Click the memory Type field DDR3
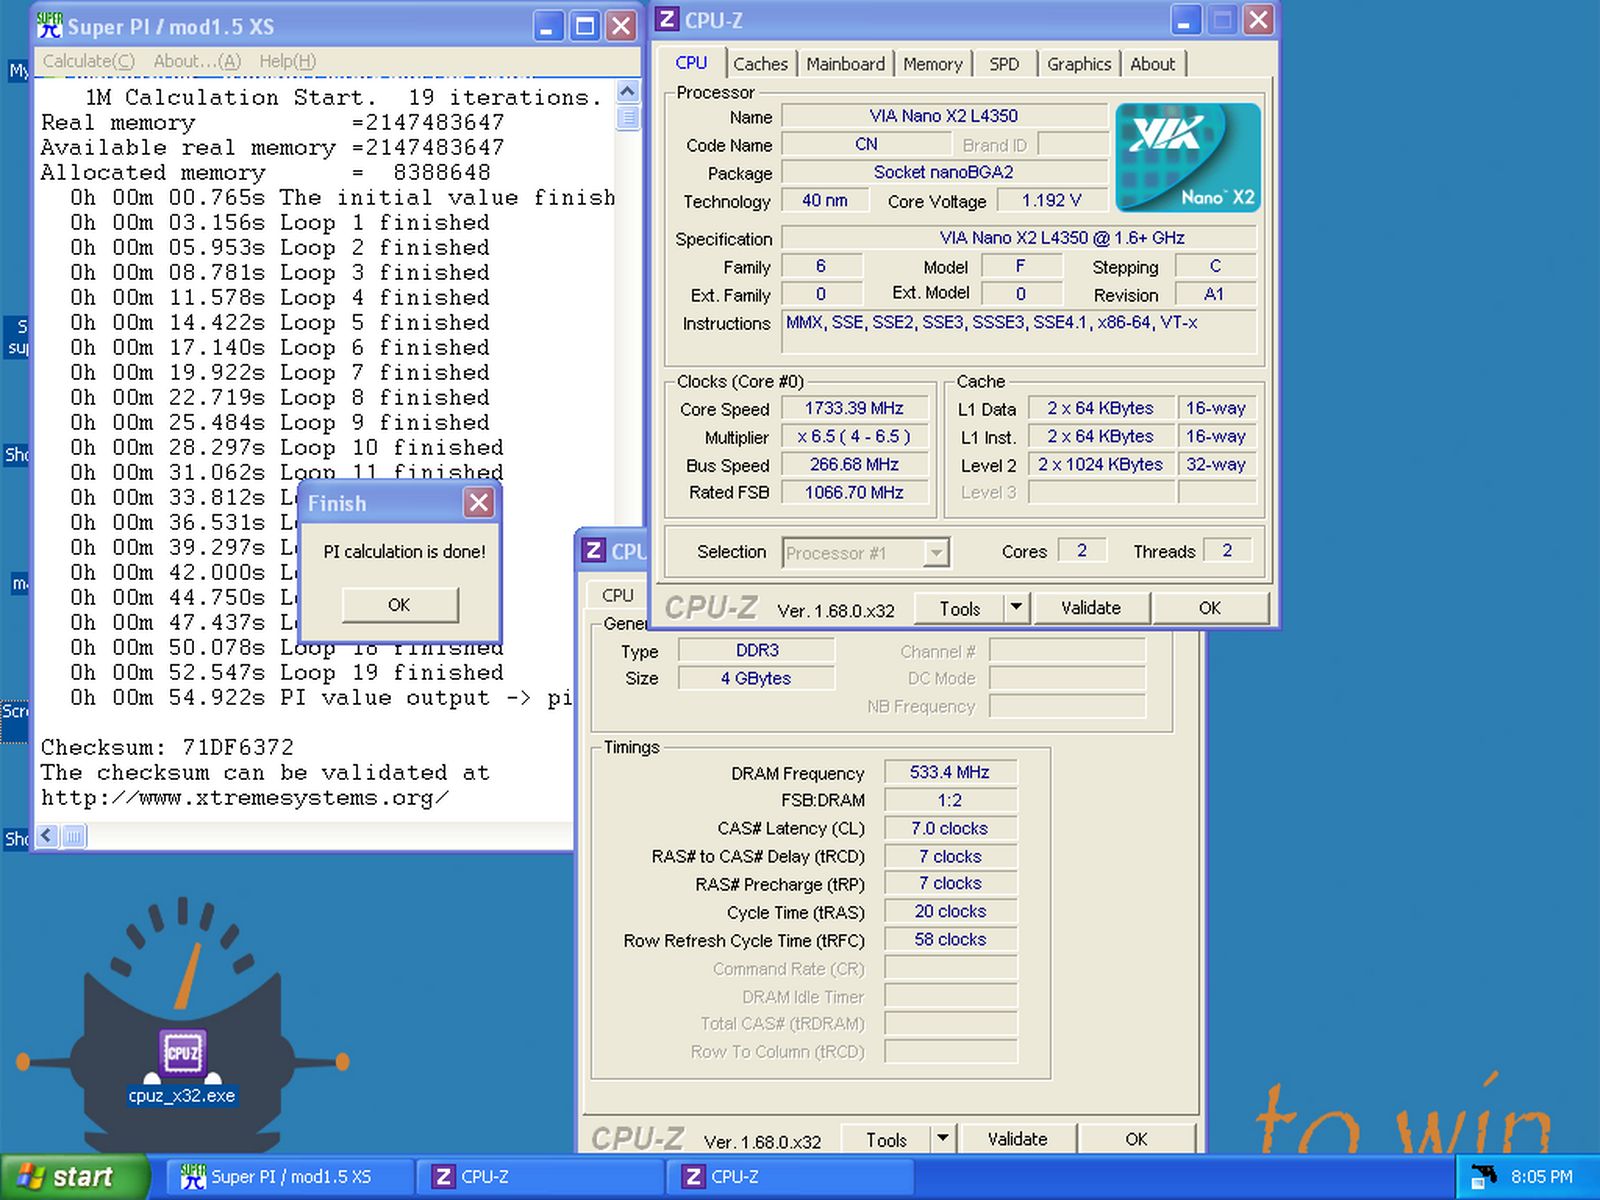 pos(757,650)
